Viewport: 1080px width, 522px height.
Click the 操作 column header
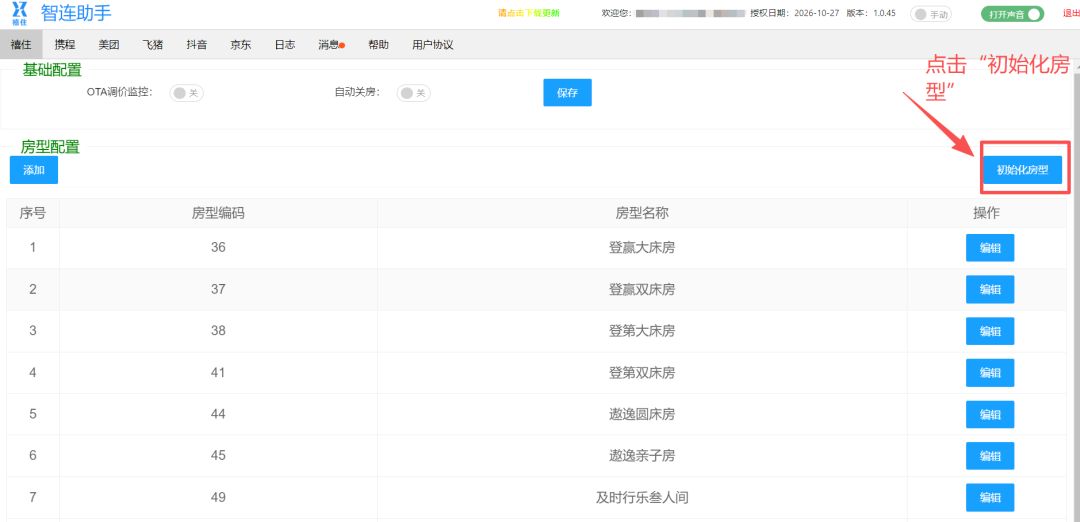986,213
